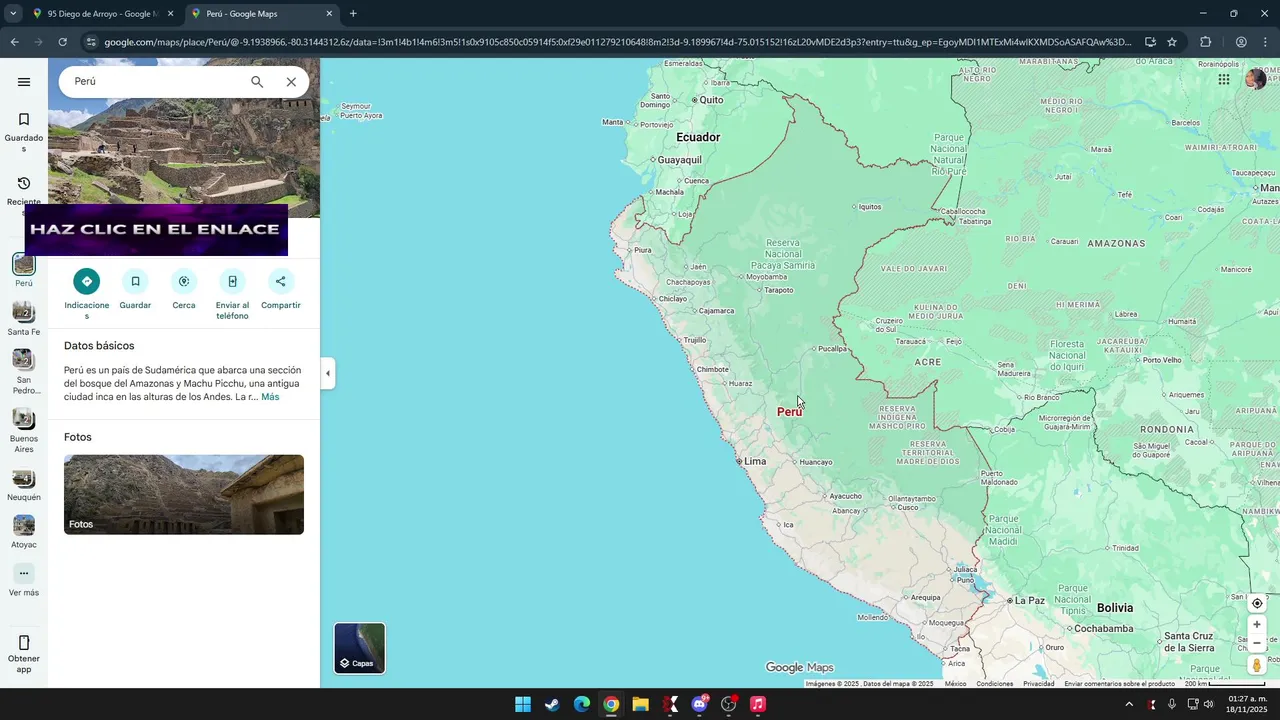Viewport: 1280px width, 720px height.
Task: Click the Cusco city label on map
Action: click(x=907, y=507)
